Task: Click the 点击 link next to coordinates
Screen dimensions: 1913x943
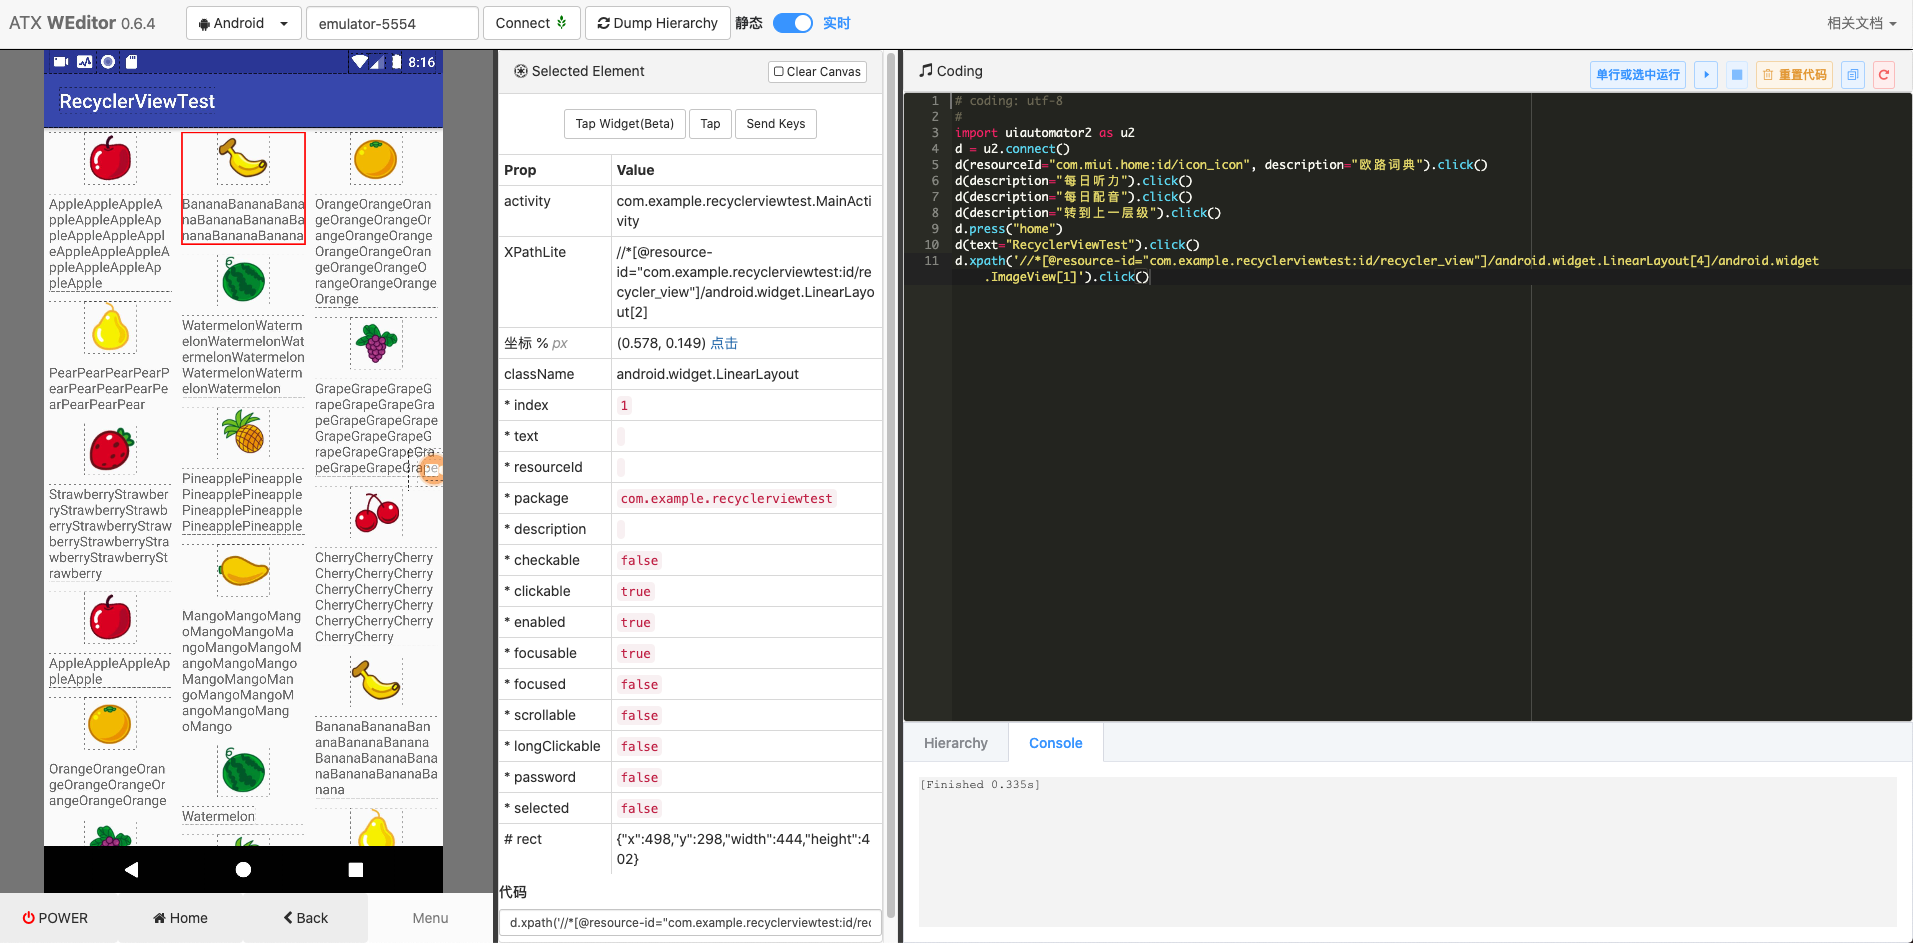Action: [724, 343]
